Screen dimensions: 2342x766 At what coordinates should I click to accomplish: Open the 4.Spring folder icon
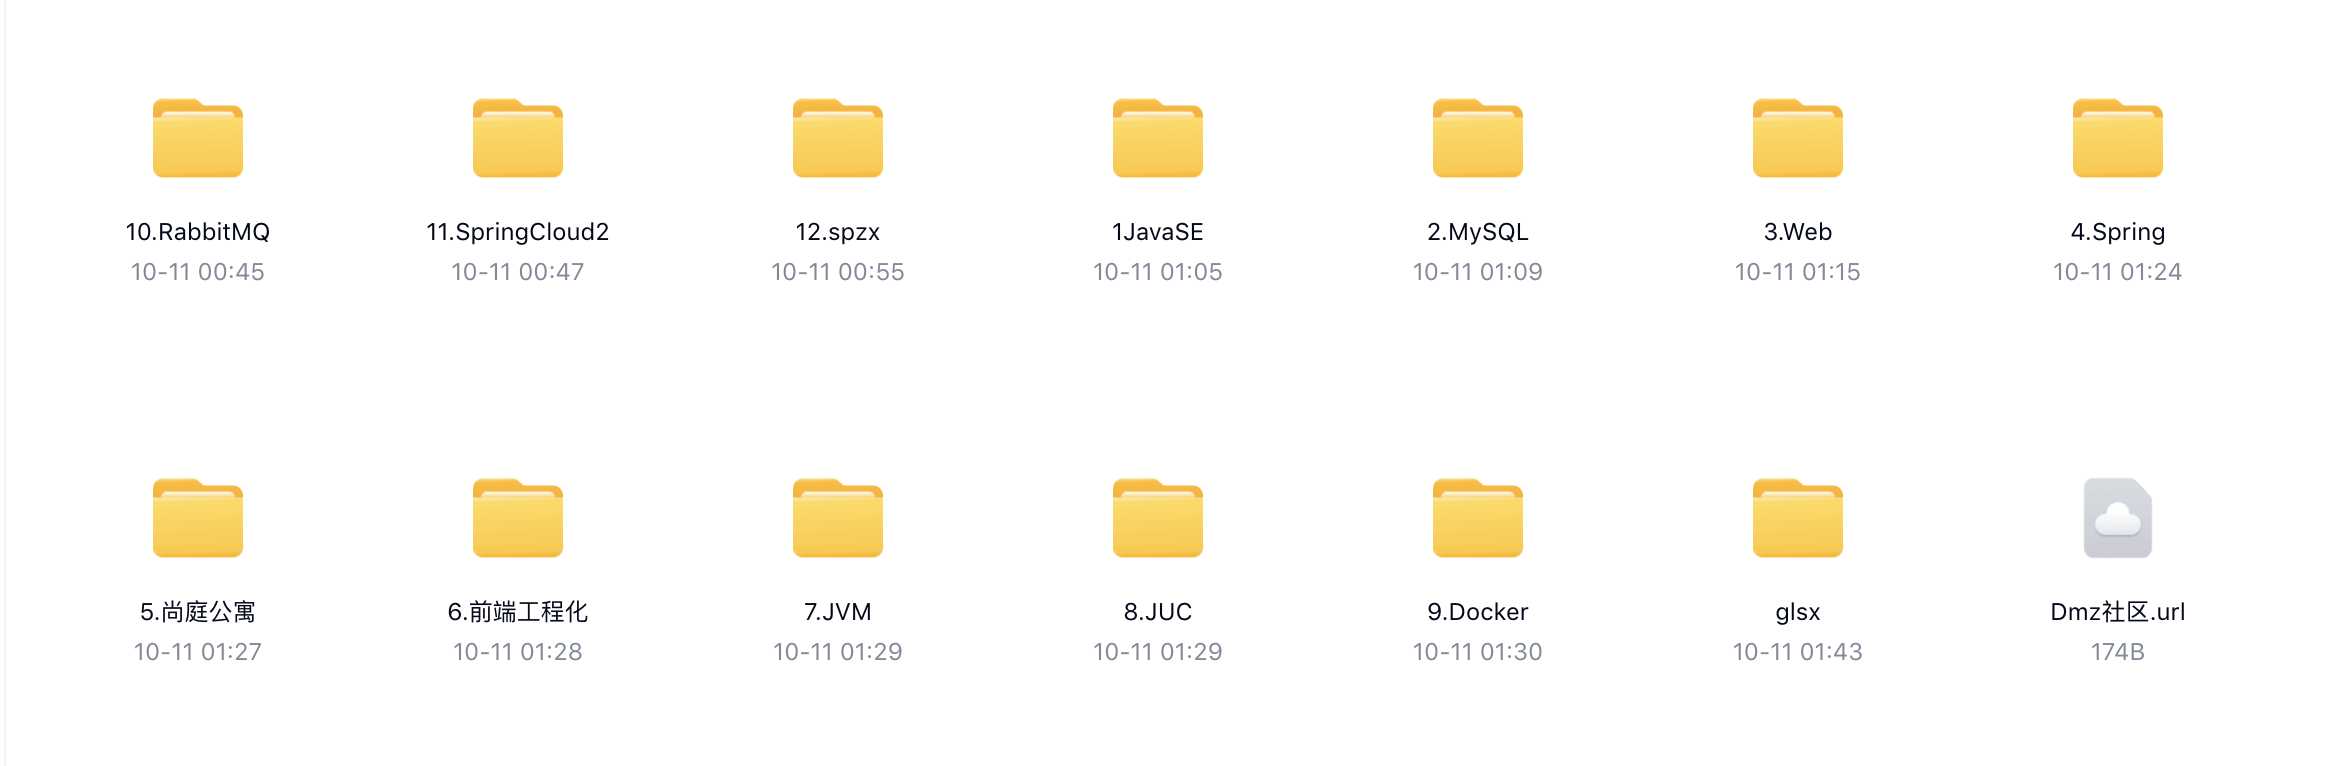pyautogui.click(x=2118, y=138)
